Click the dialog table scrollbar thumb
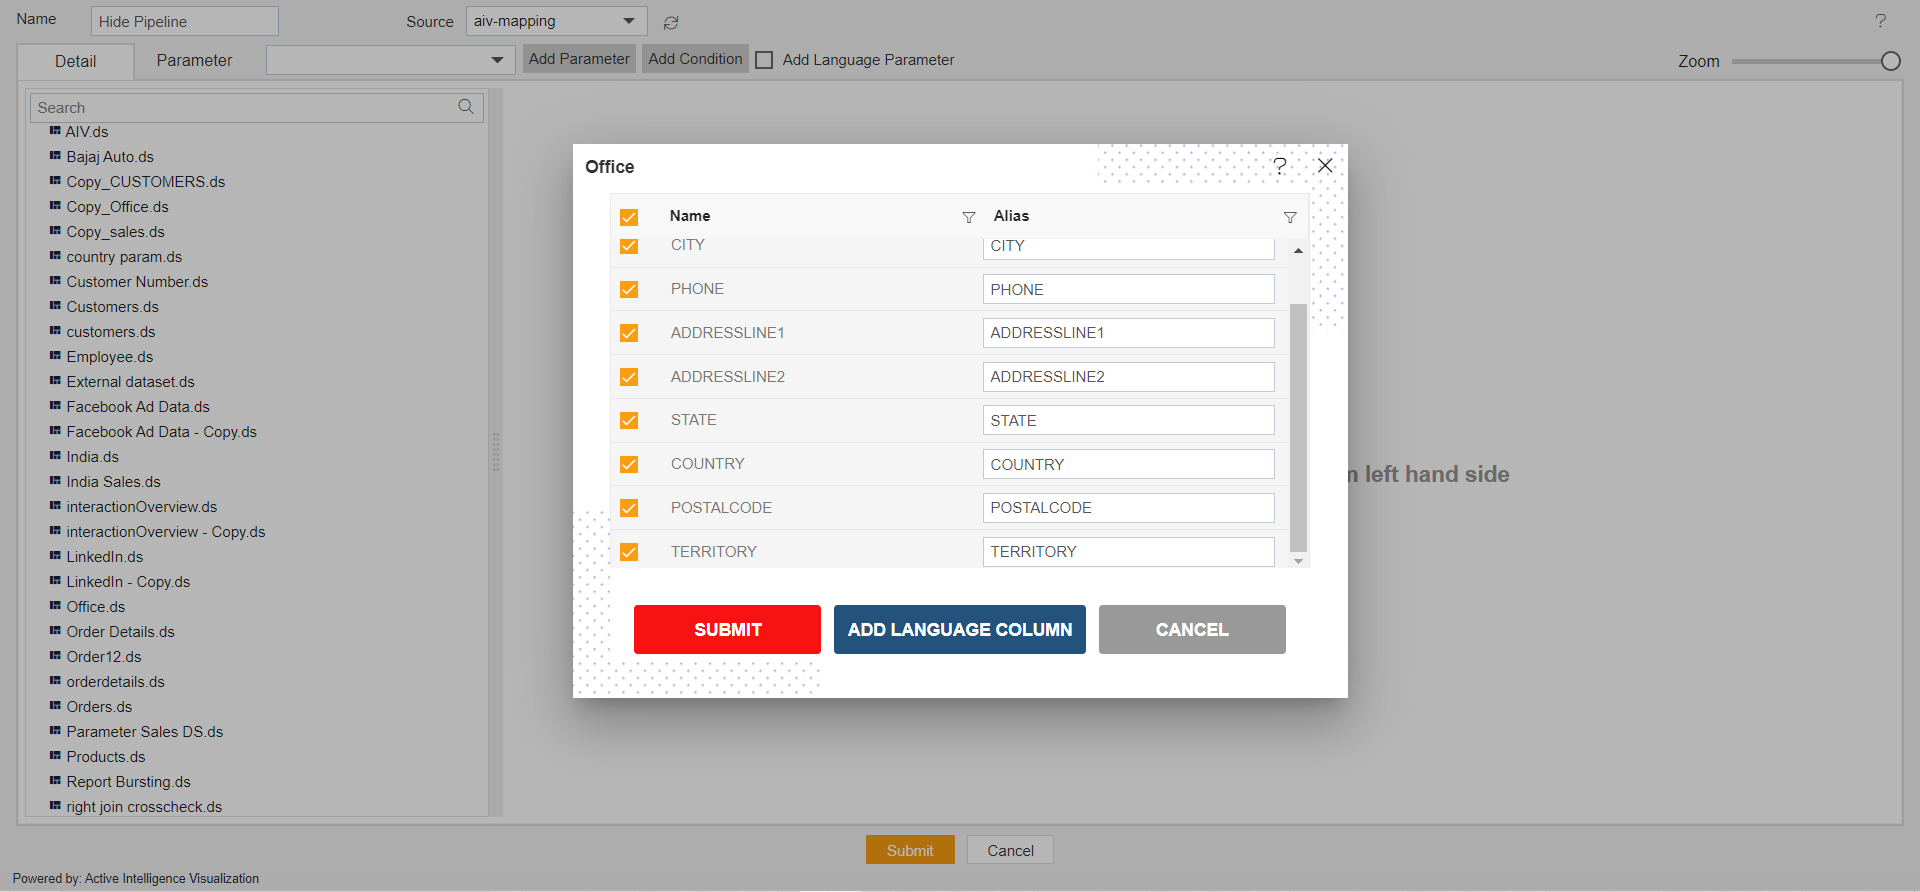The height and width of the screenshot is (892, 1920). 1298,427
